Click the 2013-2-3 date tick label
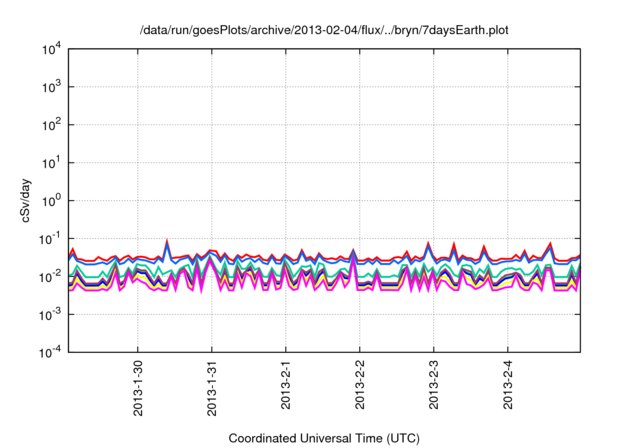This screenshot has width=640, height=448. tap(433, 385)
